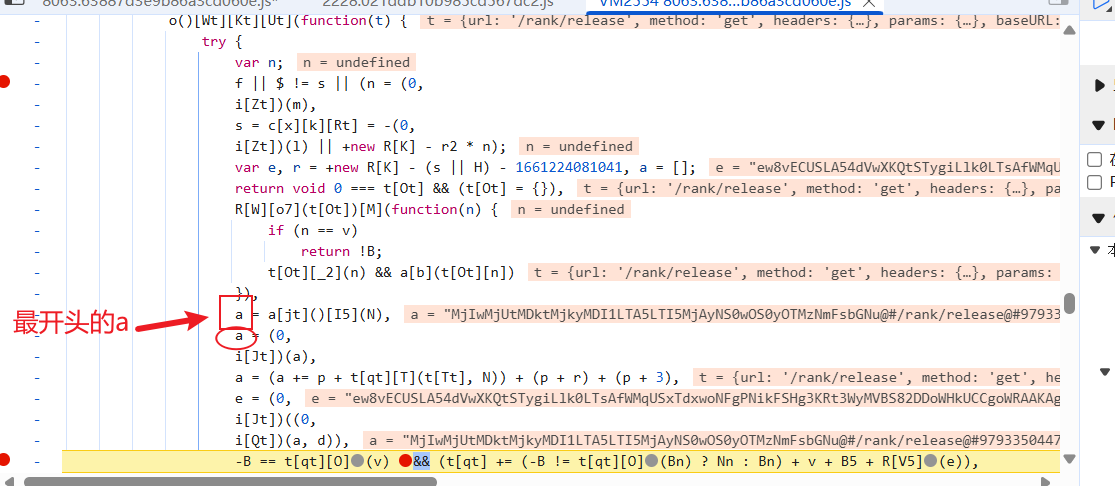The height and width of the screenshot is (486, 1115).
Task: Click the 'i[Qt])(a, d)),' code
Action: click(293, 440)
